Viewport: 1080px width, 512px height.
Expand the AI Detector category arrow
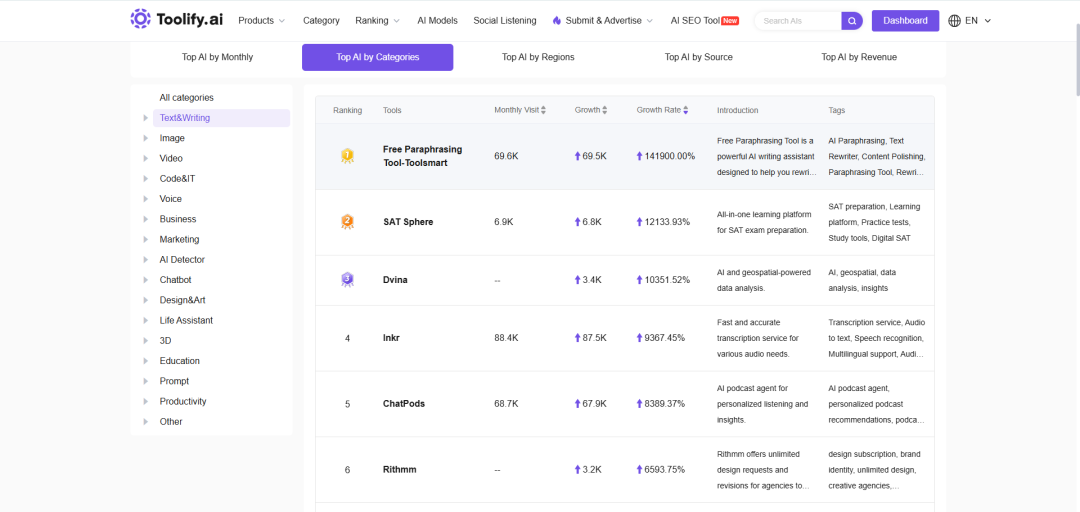145,260
